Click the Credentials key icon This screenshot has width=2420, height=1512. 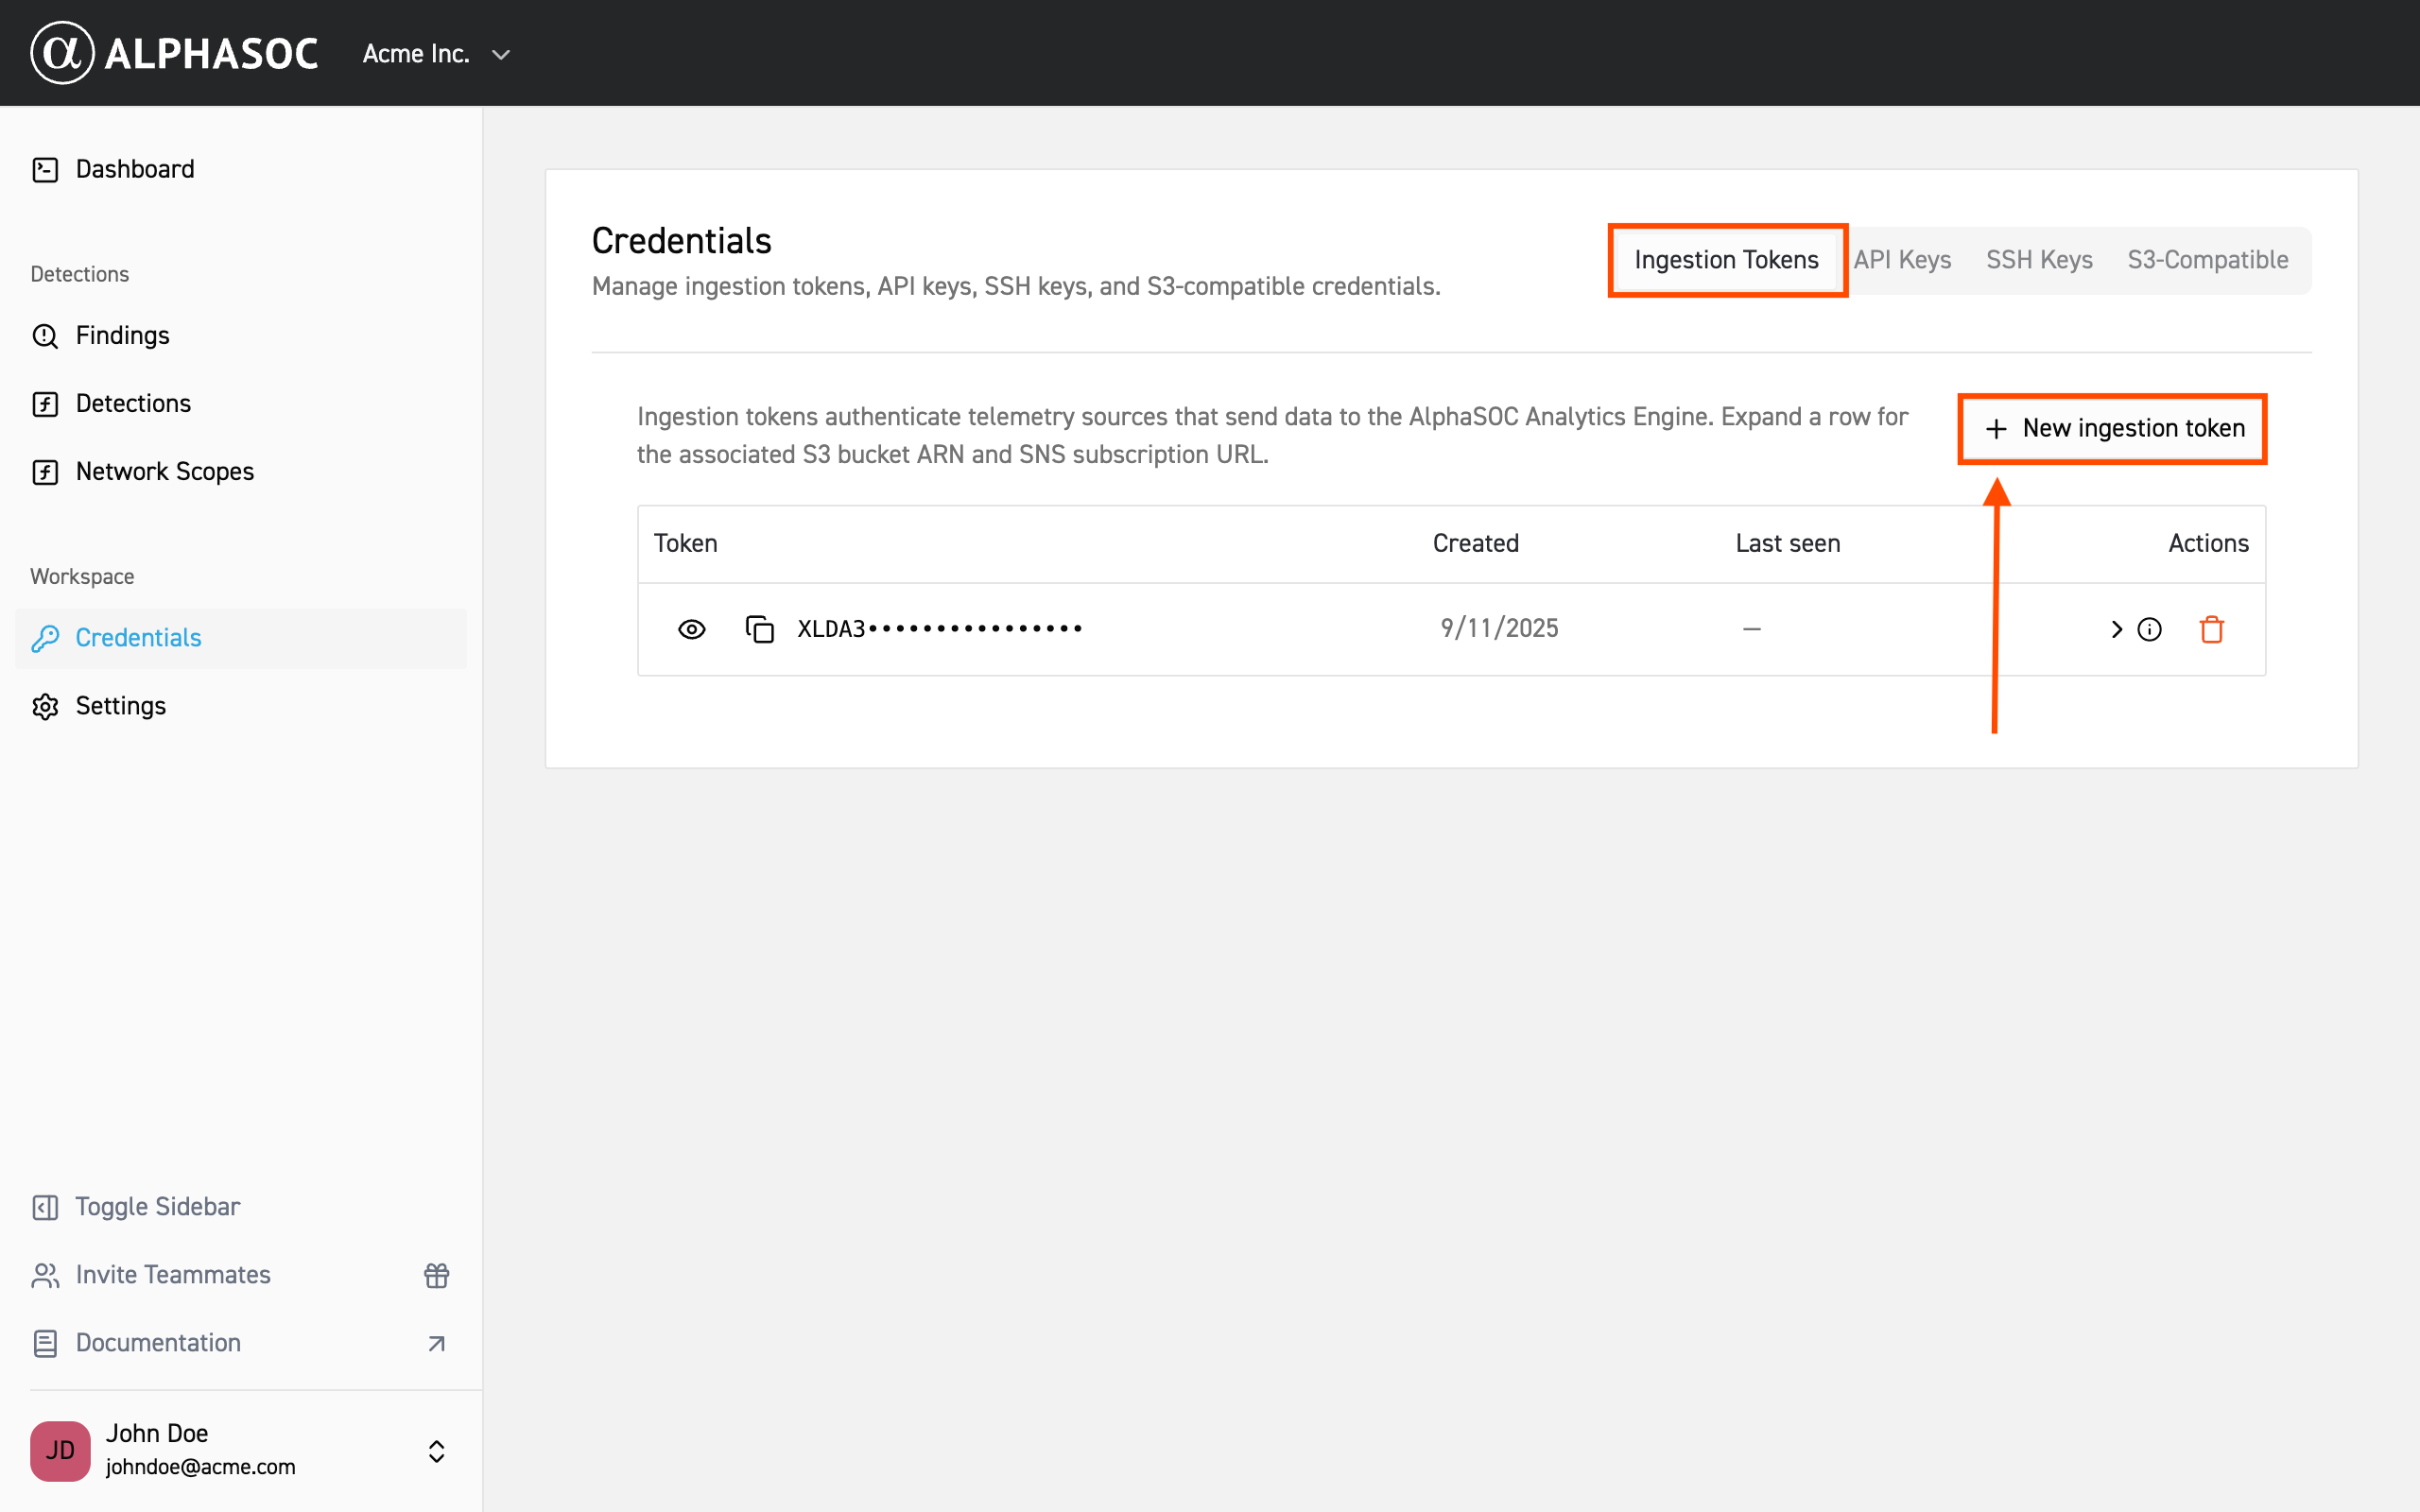tap(45, 638)
